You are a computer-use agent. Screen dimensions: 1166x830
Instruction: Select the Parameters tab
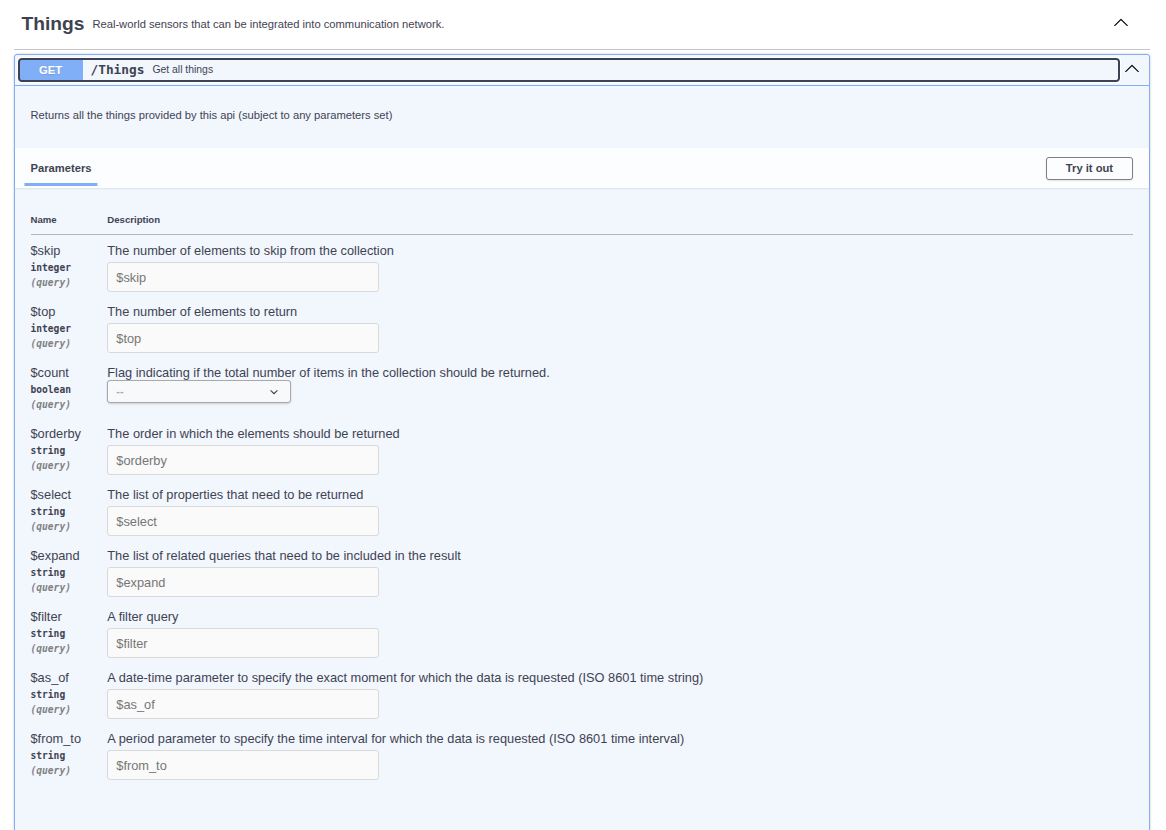pos(61,168)
